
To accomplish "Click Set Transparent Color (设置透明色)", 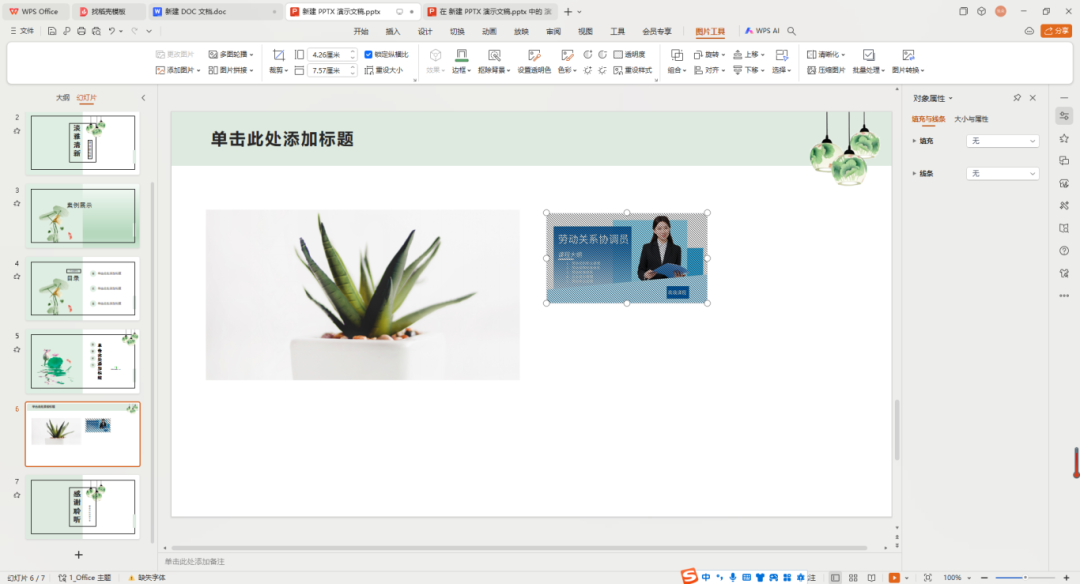I will (534, 61).
